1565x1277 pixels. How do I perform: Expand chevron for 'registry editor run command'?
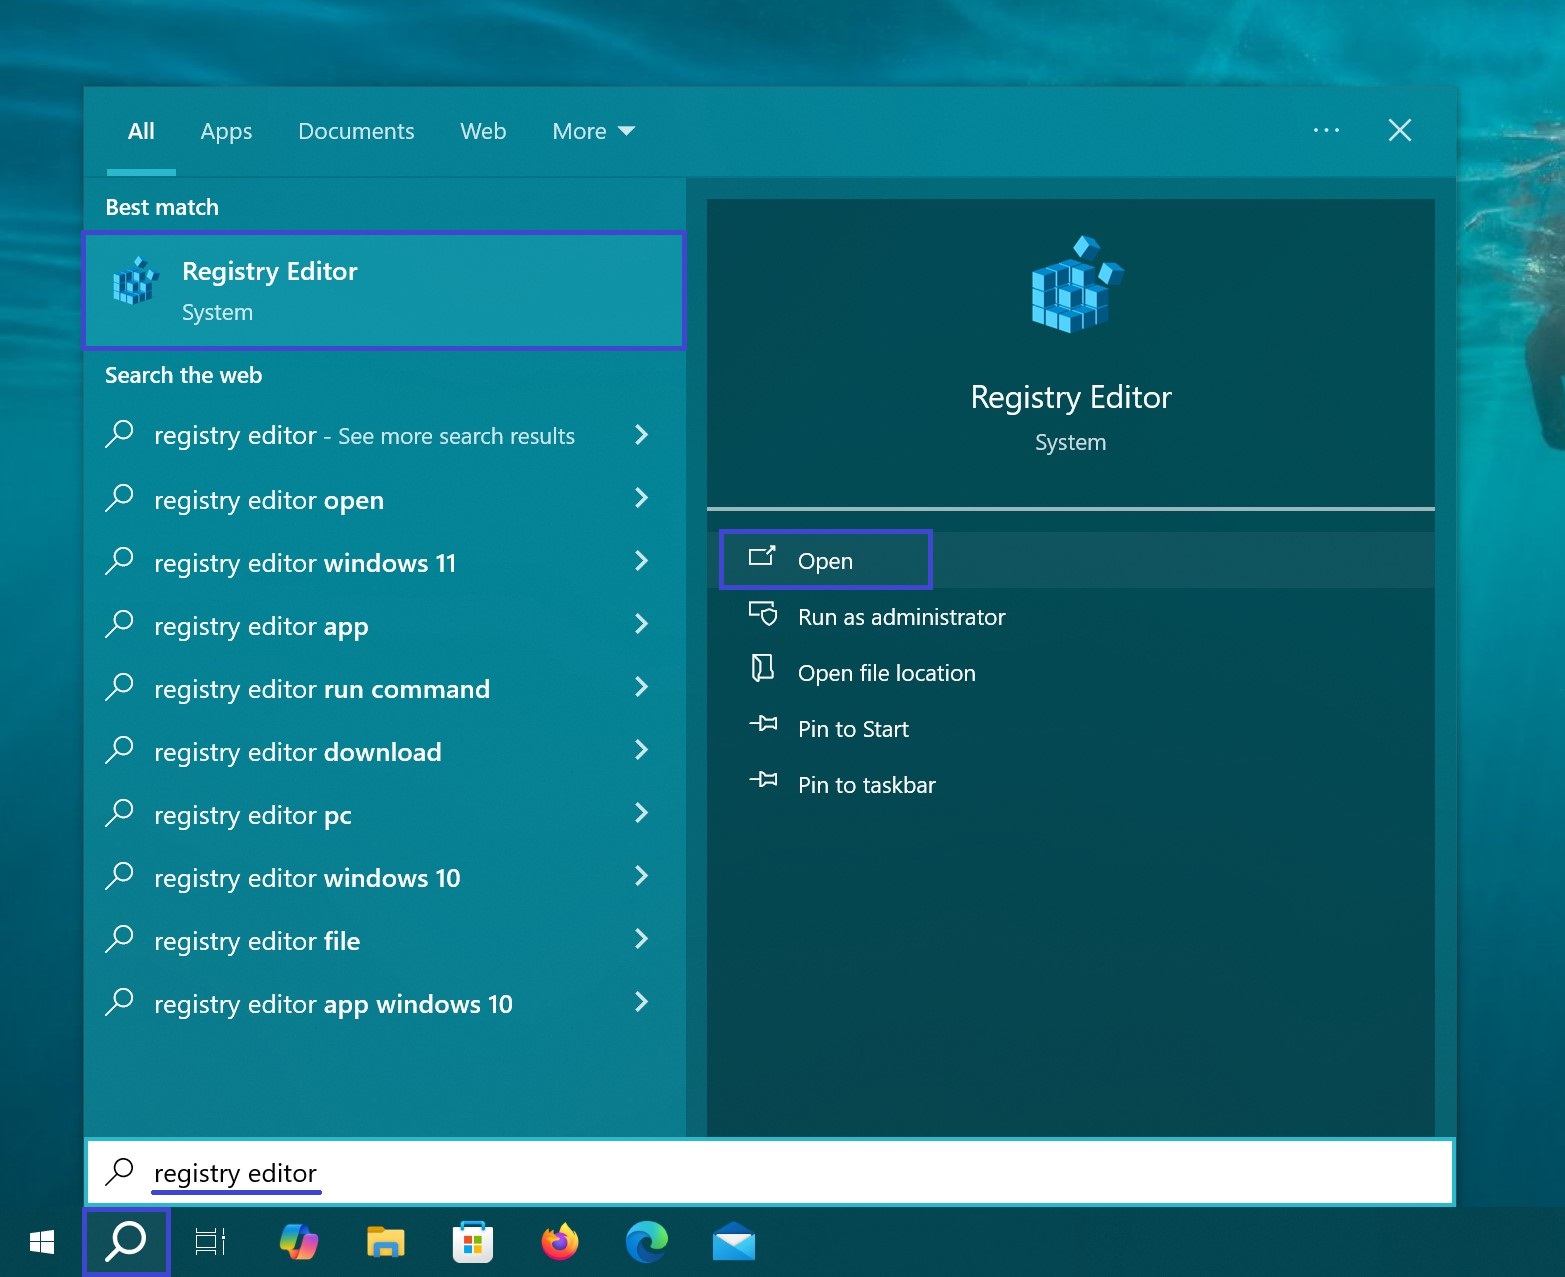click(642, 687)
